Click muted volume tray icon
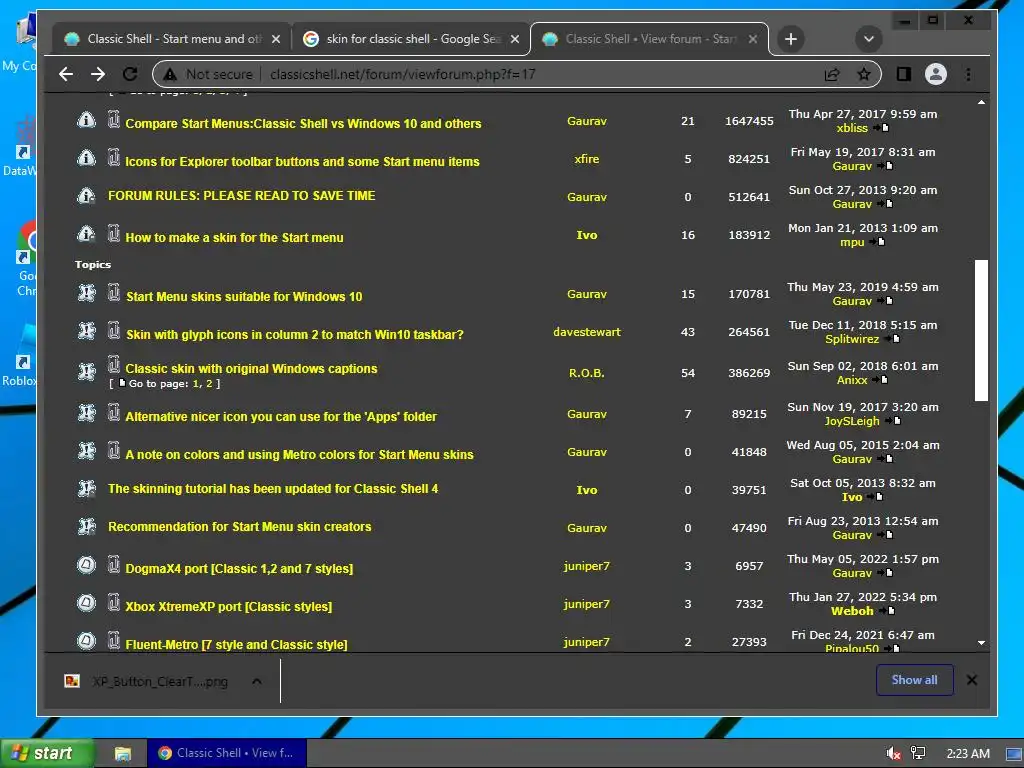 click(x=893, y=754)
